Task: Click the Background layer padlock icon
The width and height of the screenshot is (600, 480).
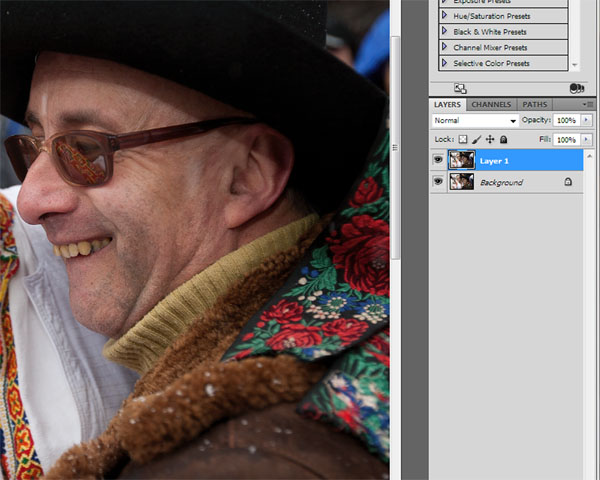Action: tap(568, 183)
